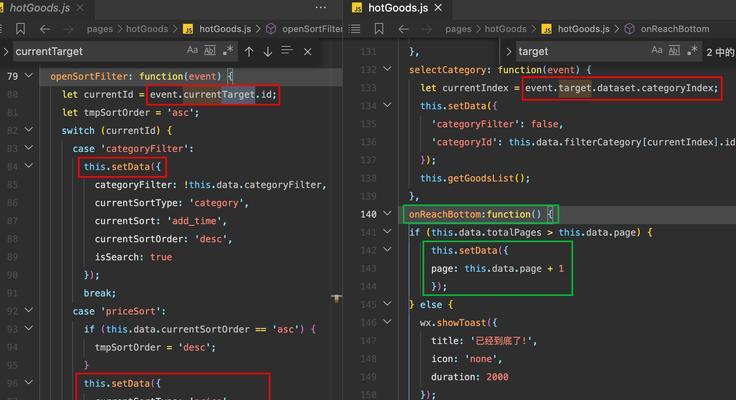The width and height of the screenshot is (736, 400).
Task: Toggle match case in target search
Action: [x=657, y=50]
